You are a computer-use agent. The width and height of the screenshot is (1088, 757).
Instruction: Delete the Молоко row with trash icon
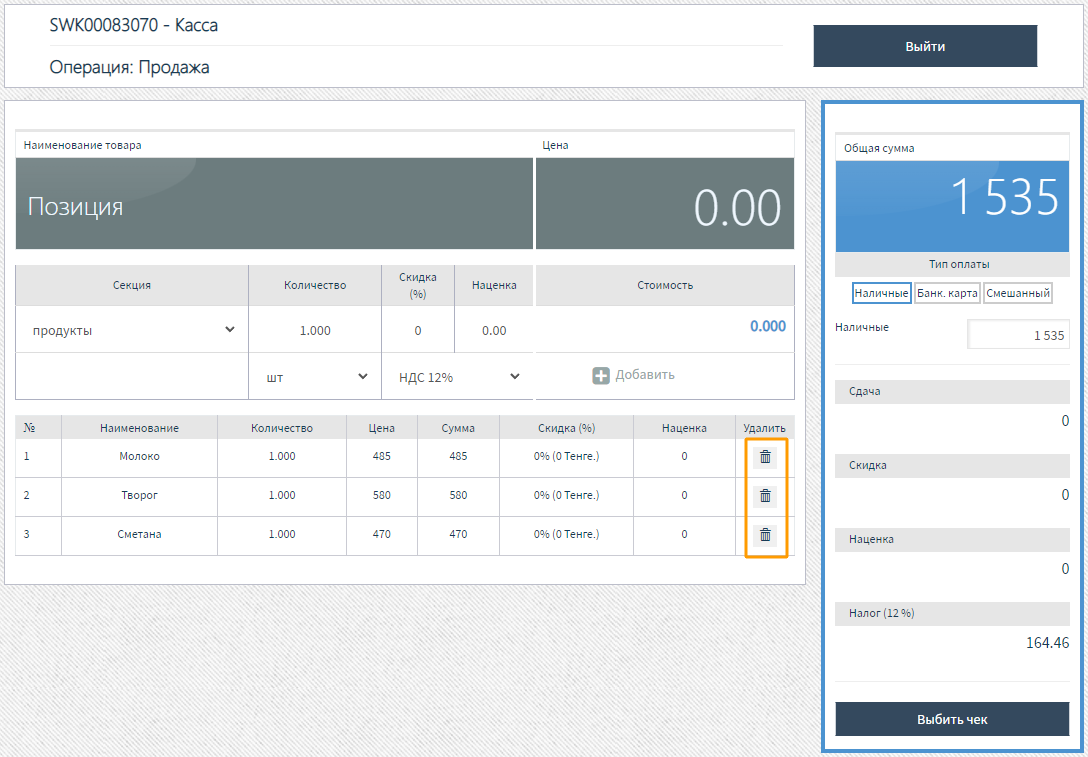pyautogui.click(x=765, y=457)
